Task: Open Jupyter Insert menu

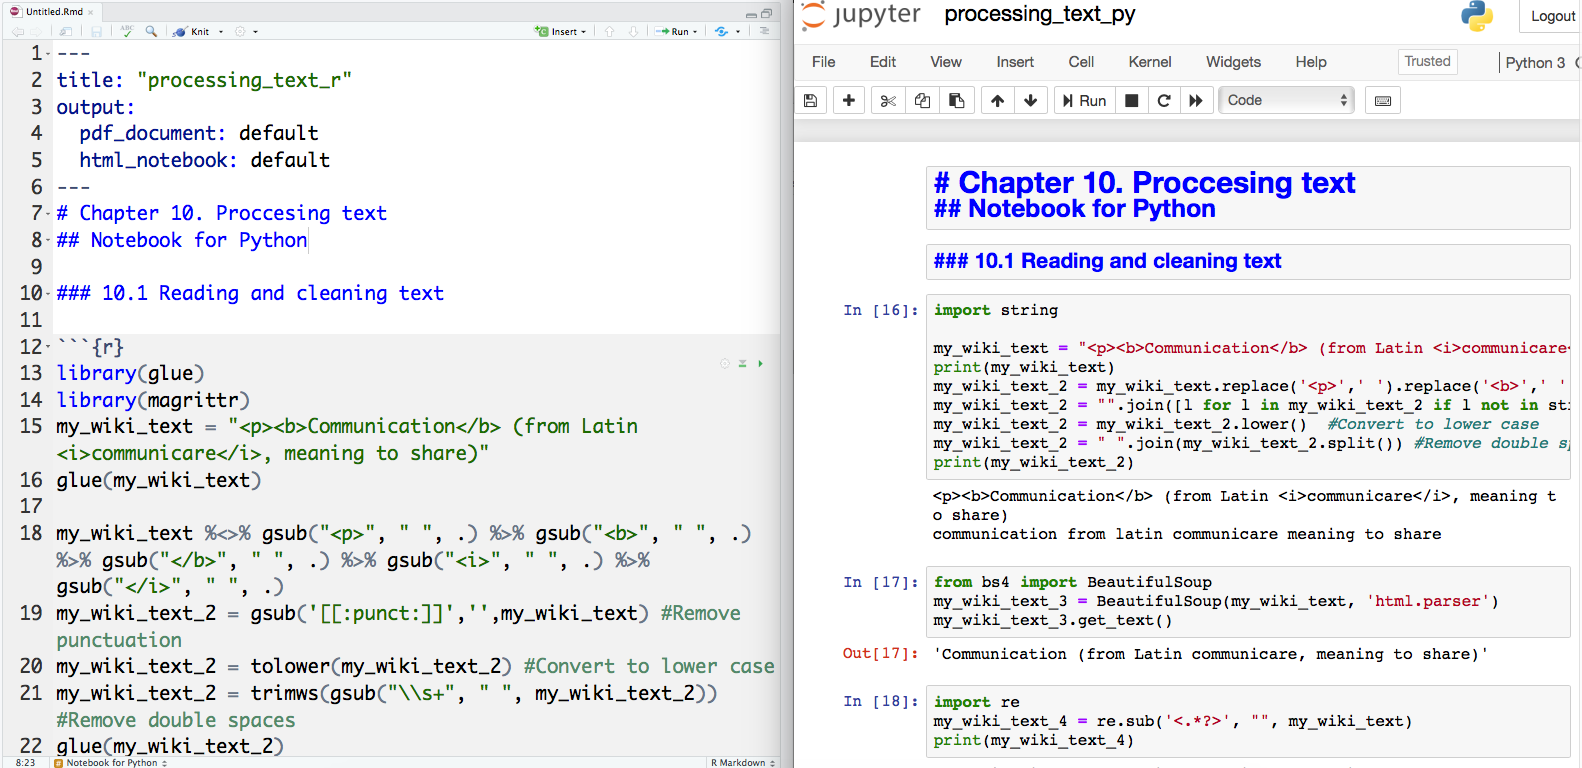Action: (x=1015, y=62)
